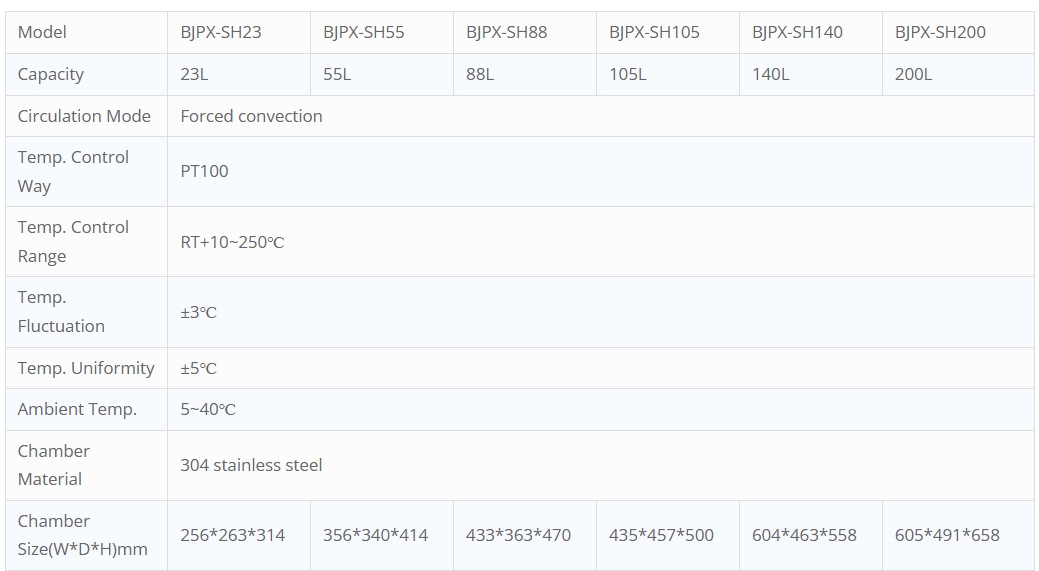Select the BJPX-SH200 model cell
1039x571 pixels.
click(940, 32)
